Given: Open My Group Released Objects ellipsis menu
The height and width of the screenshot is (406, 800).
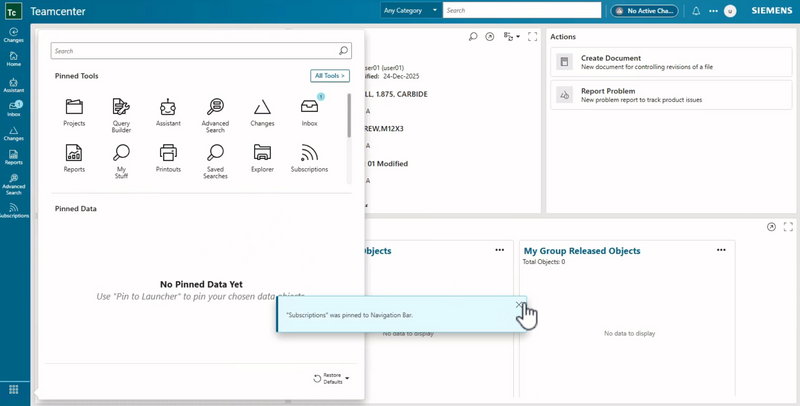Looking at the screenshot, I should pos(721,250).
